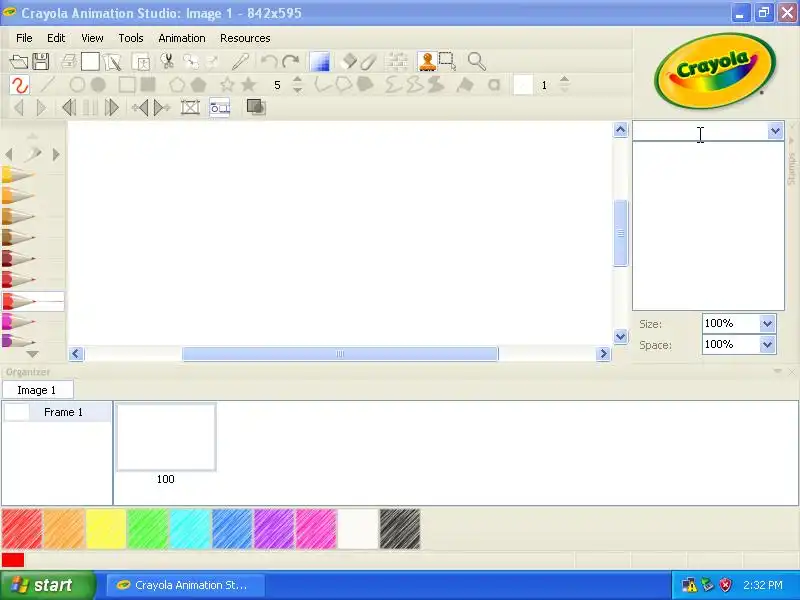The width and height of the screenshot is (800, 600).
Task: Select the eyedropper color picker tool
Action: [x=240, y=61]
